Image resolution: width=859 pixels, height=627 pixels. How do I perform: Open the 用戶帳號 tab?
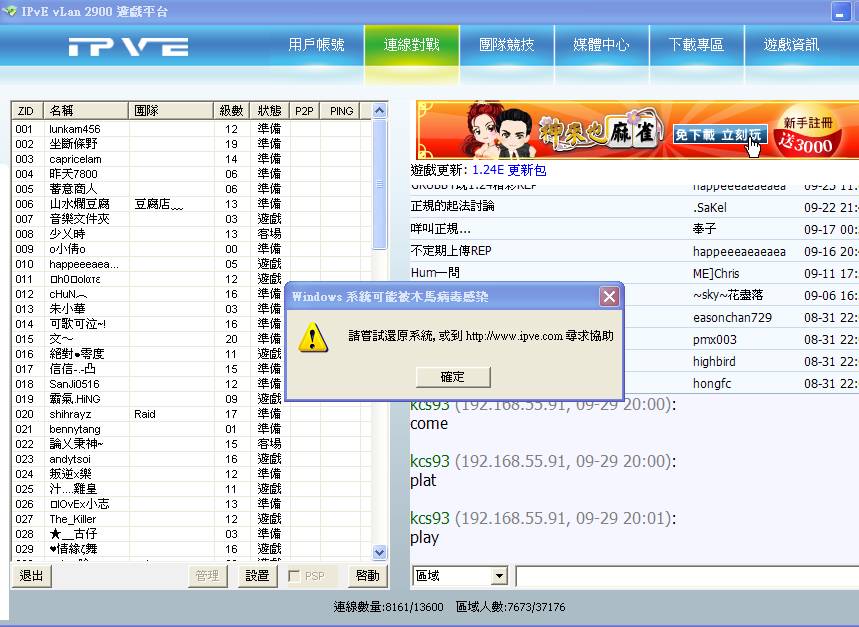click(316, 44)
